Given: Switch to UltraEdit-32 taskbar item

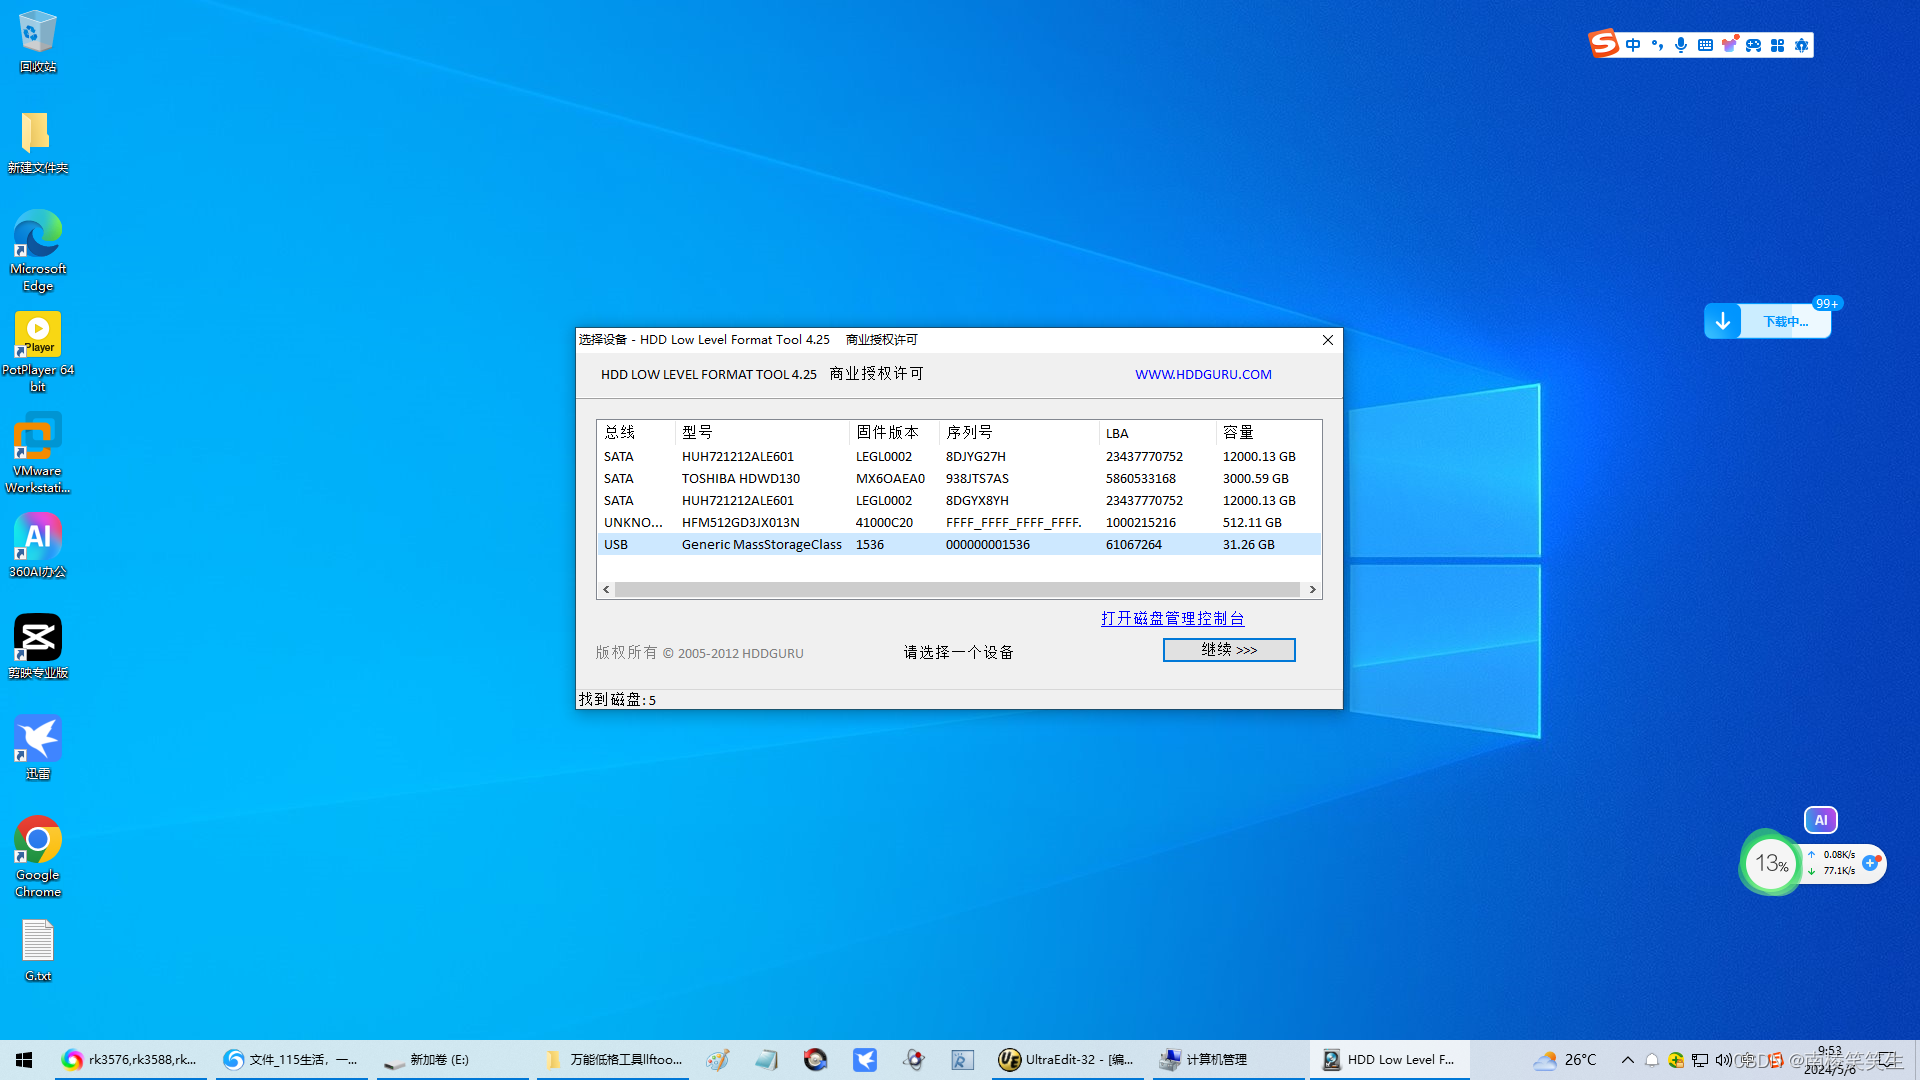Looking at the screenshot, I should coord(1066,1060).
